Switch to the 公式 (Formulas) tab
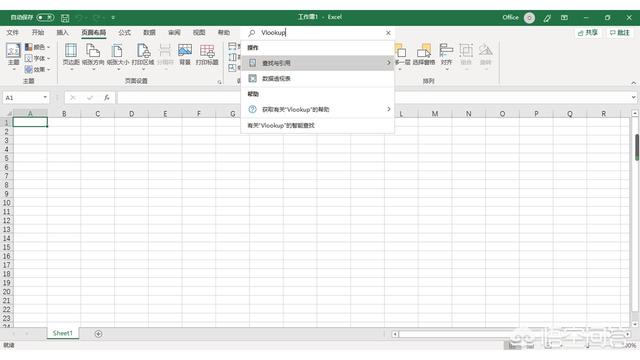Image resolution: width=640 pixels, height=360 pixels. pyautogui.click(x=124, y=32)
